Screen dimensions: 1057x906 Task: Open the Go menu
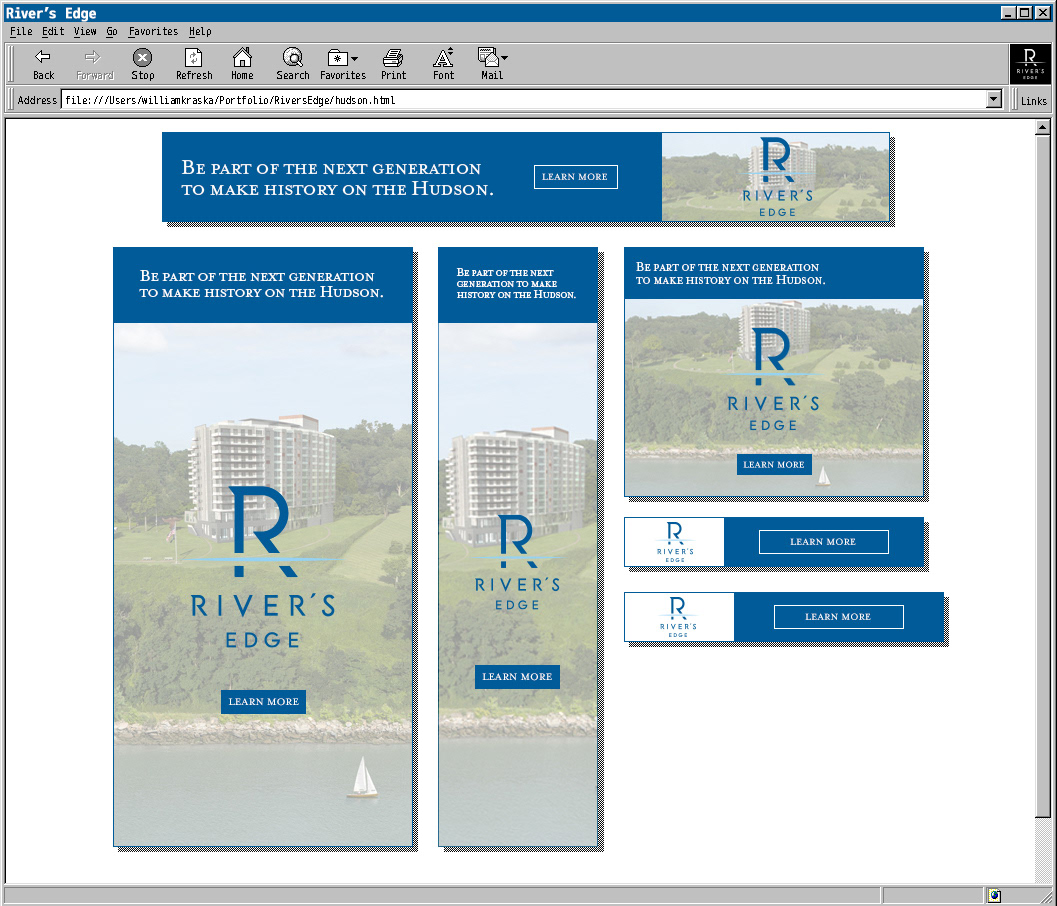(x=112, y=31)
